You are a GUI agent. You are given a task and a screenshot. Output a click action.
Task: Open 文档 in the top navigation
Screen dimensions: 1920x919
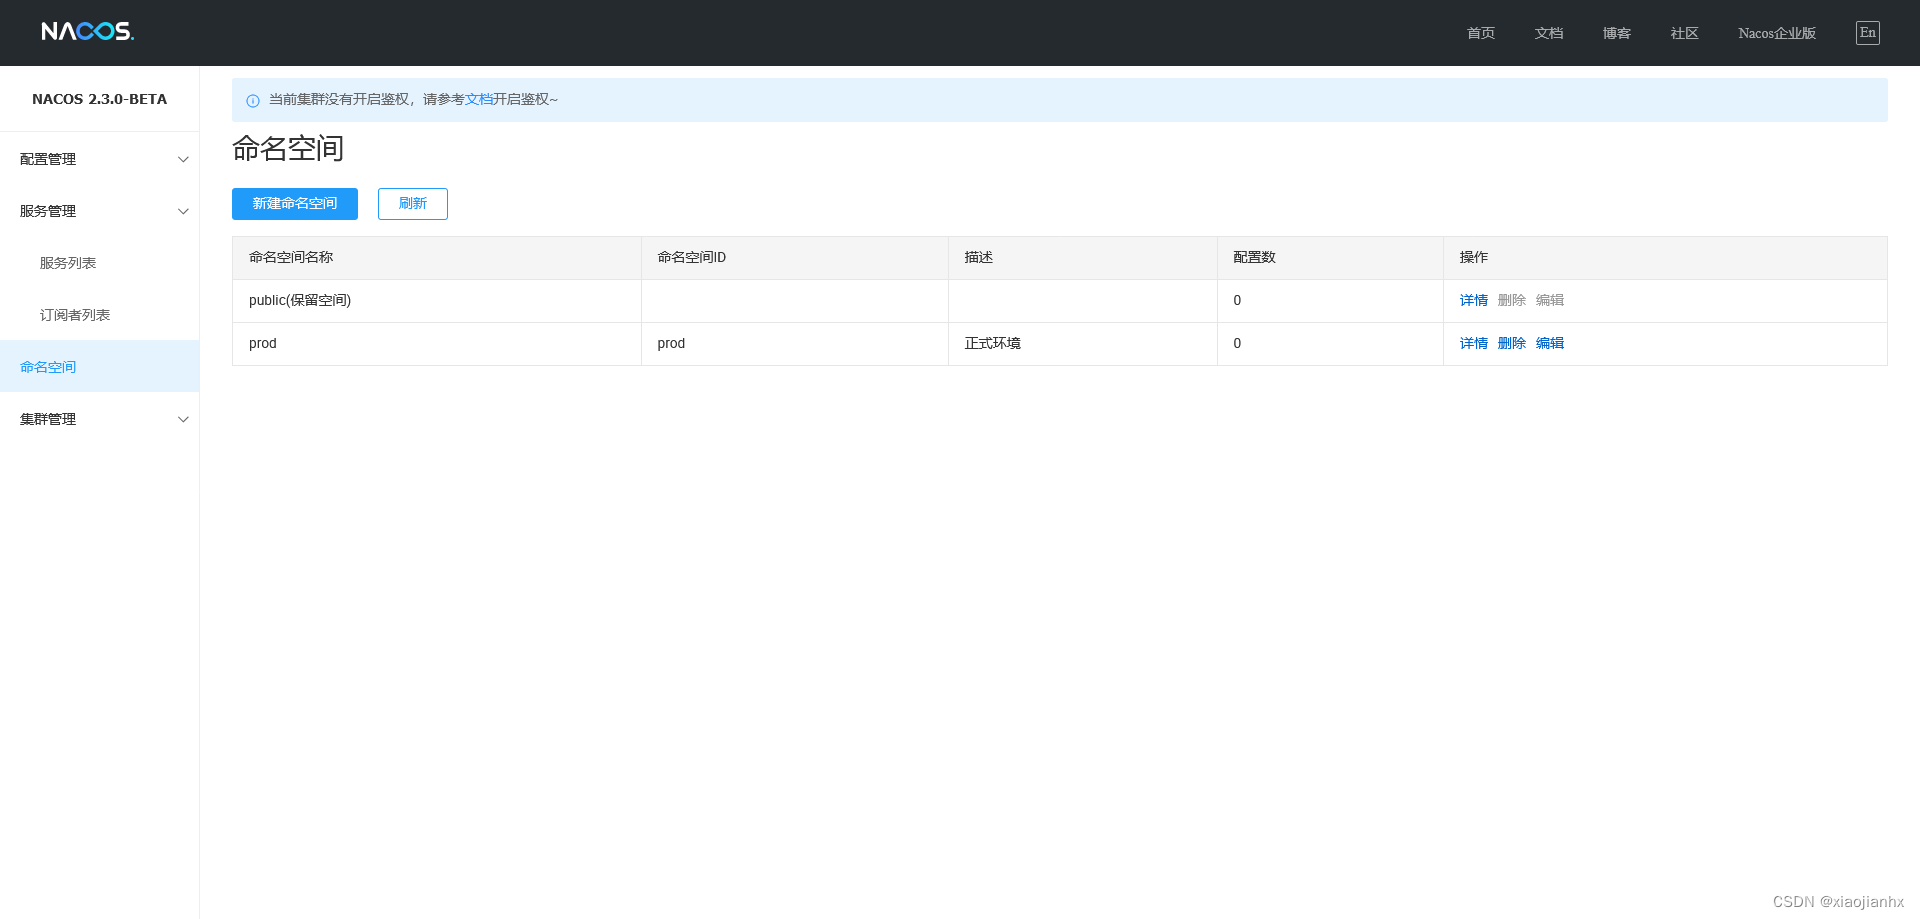(1549, 33)
